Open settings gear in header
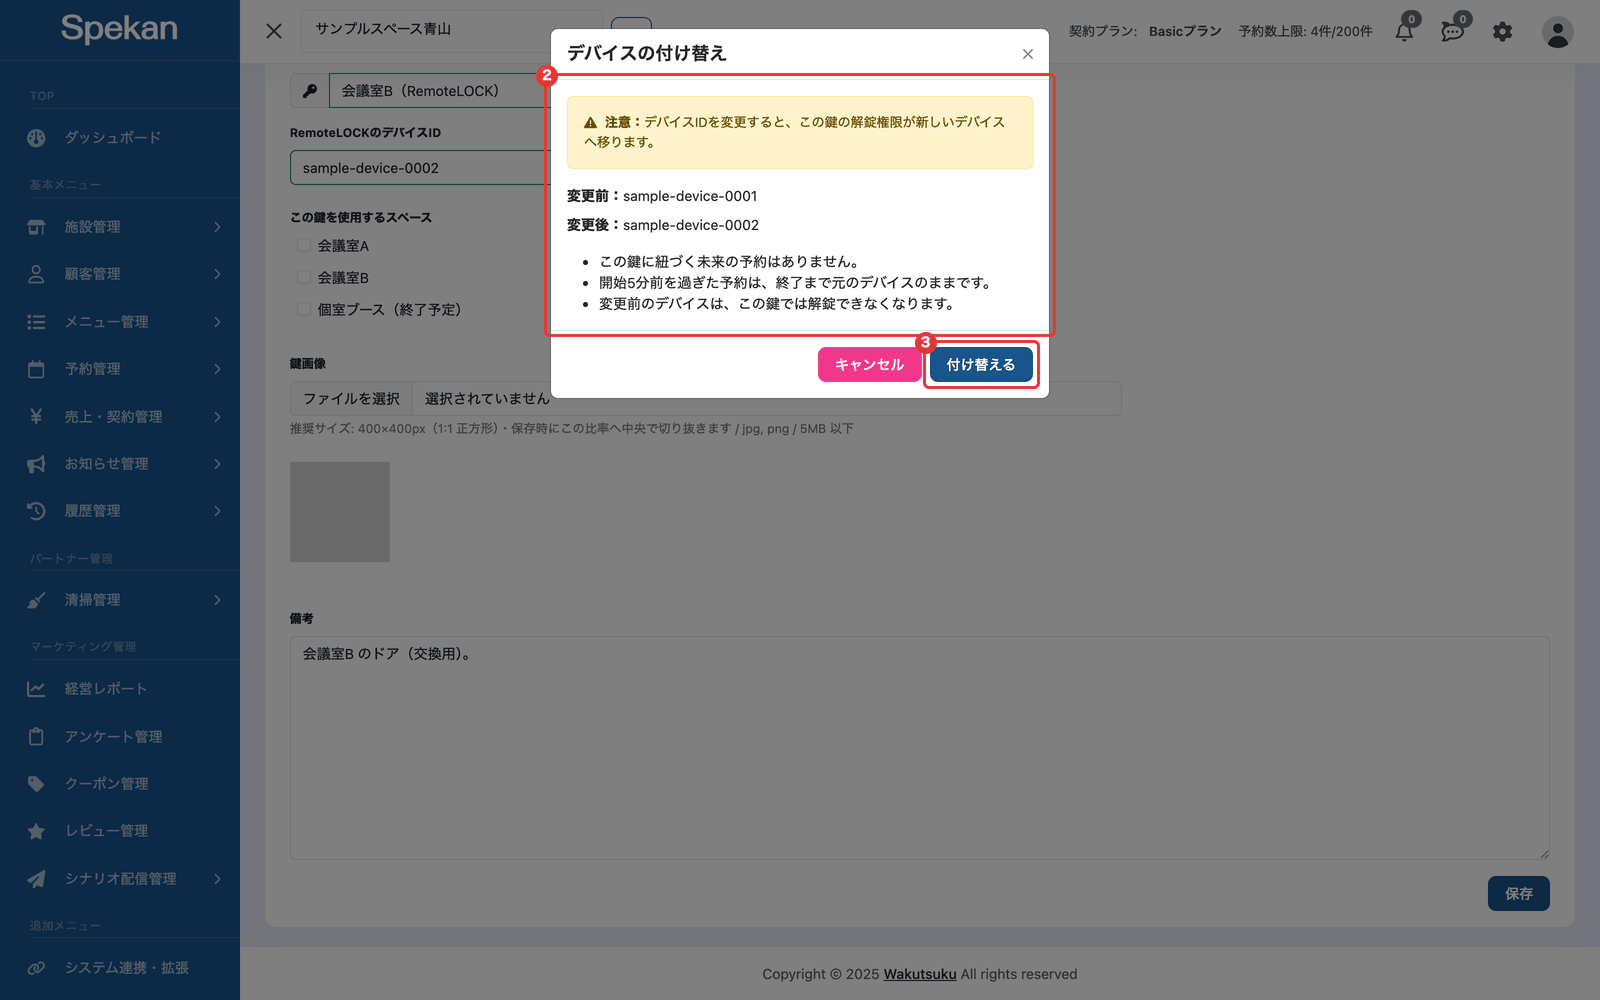Image resolution: width=1600 pixels, height=1000 pixels. pyautogui.click(x=1502, y=32)
